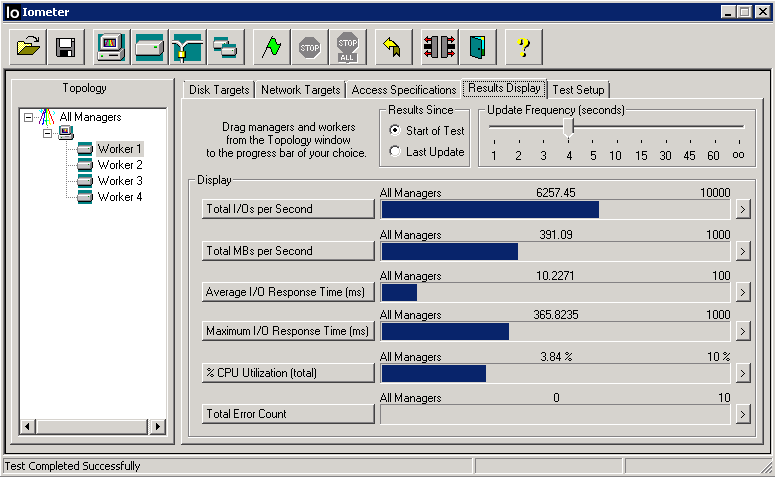Click the Average I/O Response Time progress bar
The image size is (775, 477).
tap(556, 293)
